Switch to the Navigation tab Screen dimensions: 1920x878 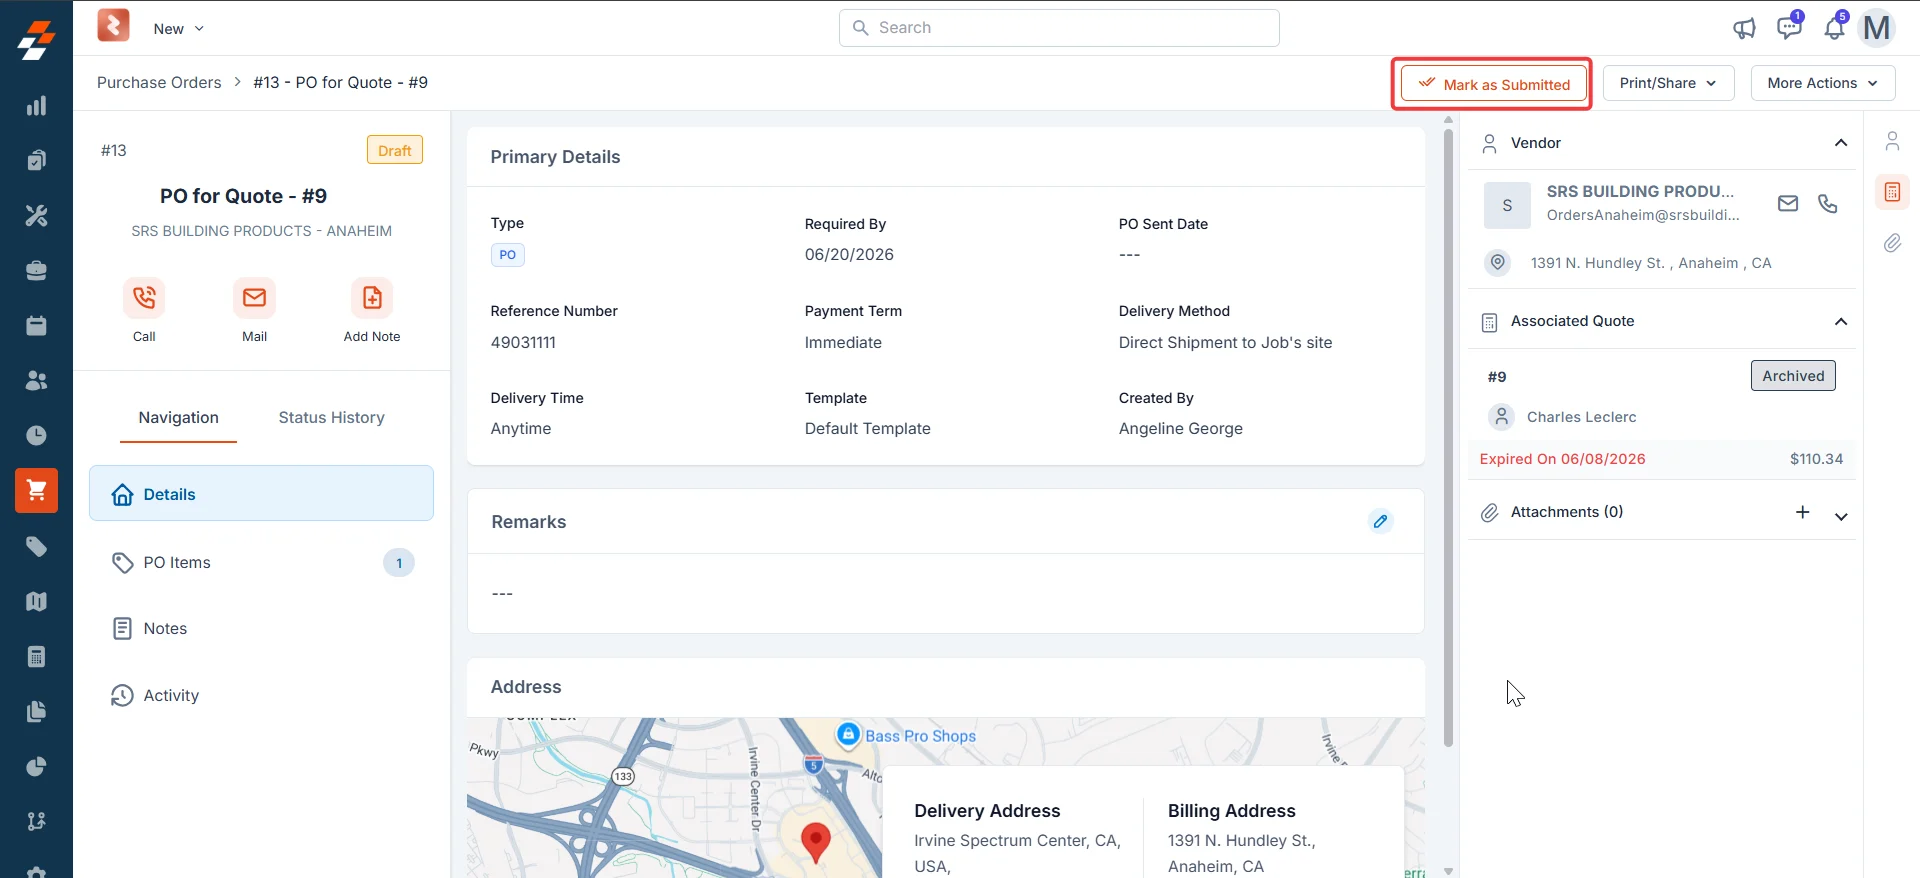pyautogui.click(x=178, y=418)
